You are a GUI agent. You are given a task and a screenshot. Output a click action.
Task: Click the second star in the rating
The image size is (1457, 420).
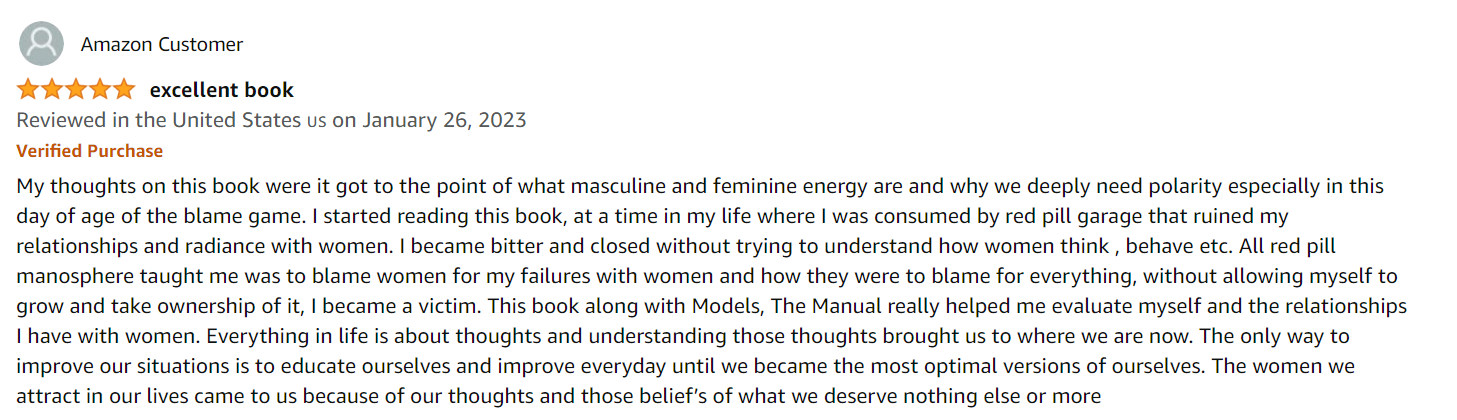click(x=52, y=90)
